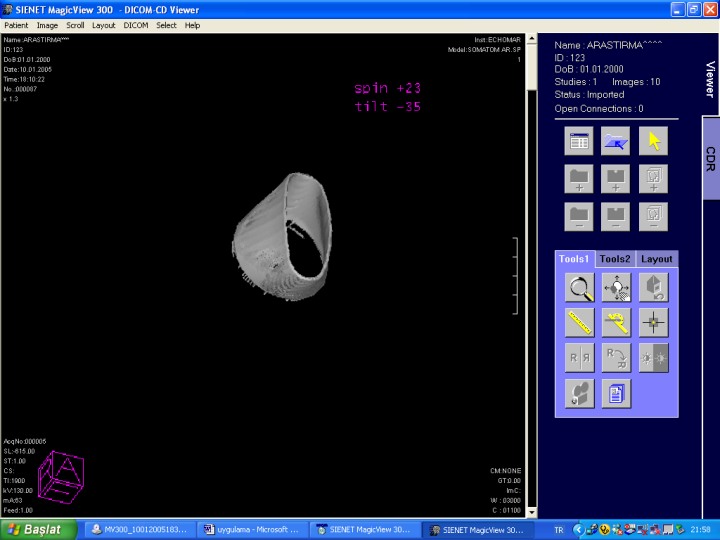Click the movie camera cine icon
Screen dimensions: 720x540
click(580, 393)
